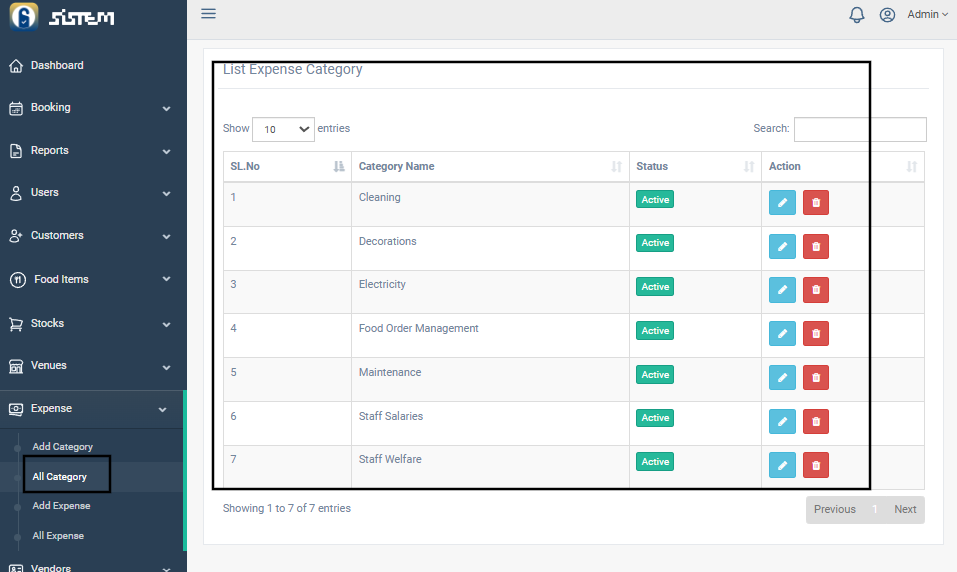Sort table by Status column

[x=695, y=167]
